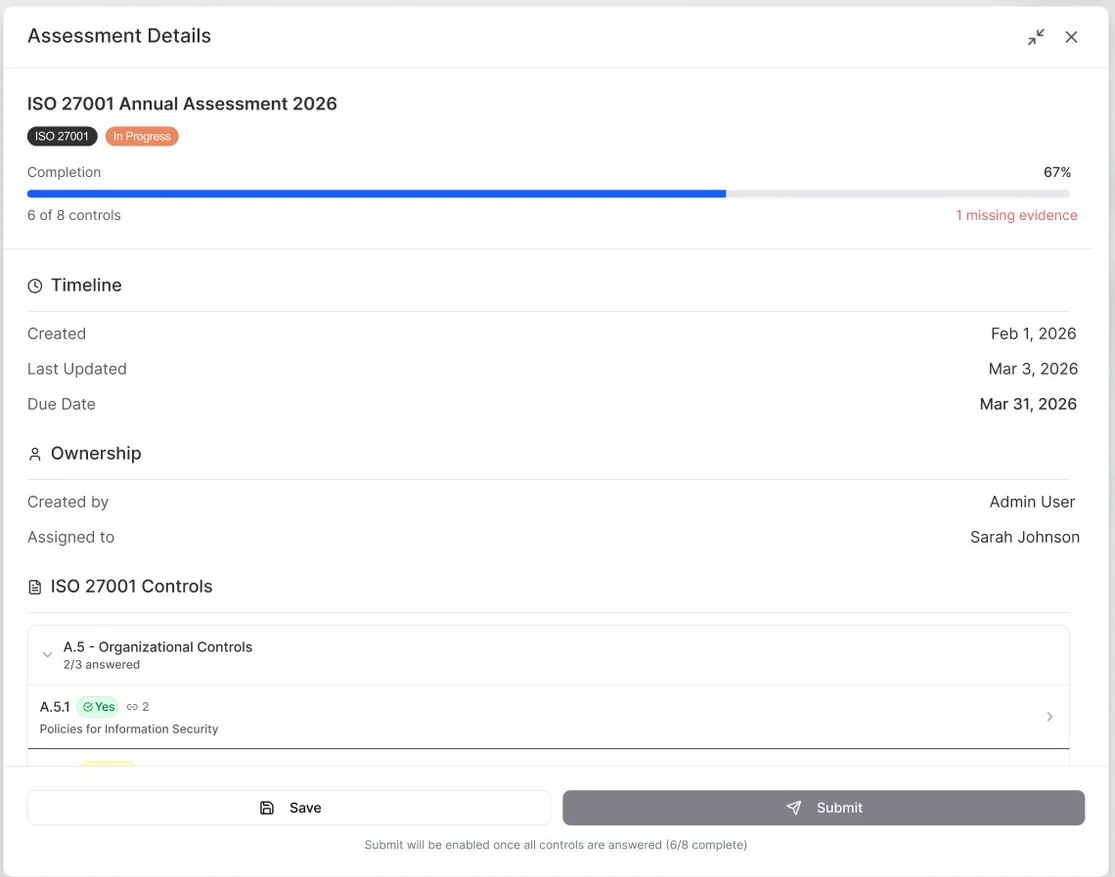The height and width of the screenshot is (877, 1115).
Task: Click the Yes answer badge on A.5.1
Action: (98, 707)
